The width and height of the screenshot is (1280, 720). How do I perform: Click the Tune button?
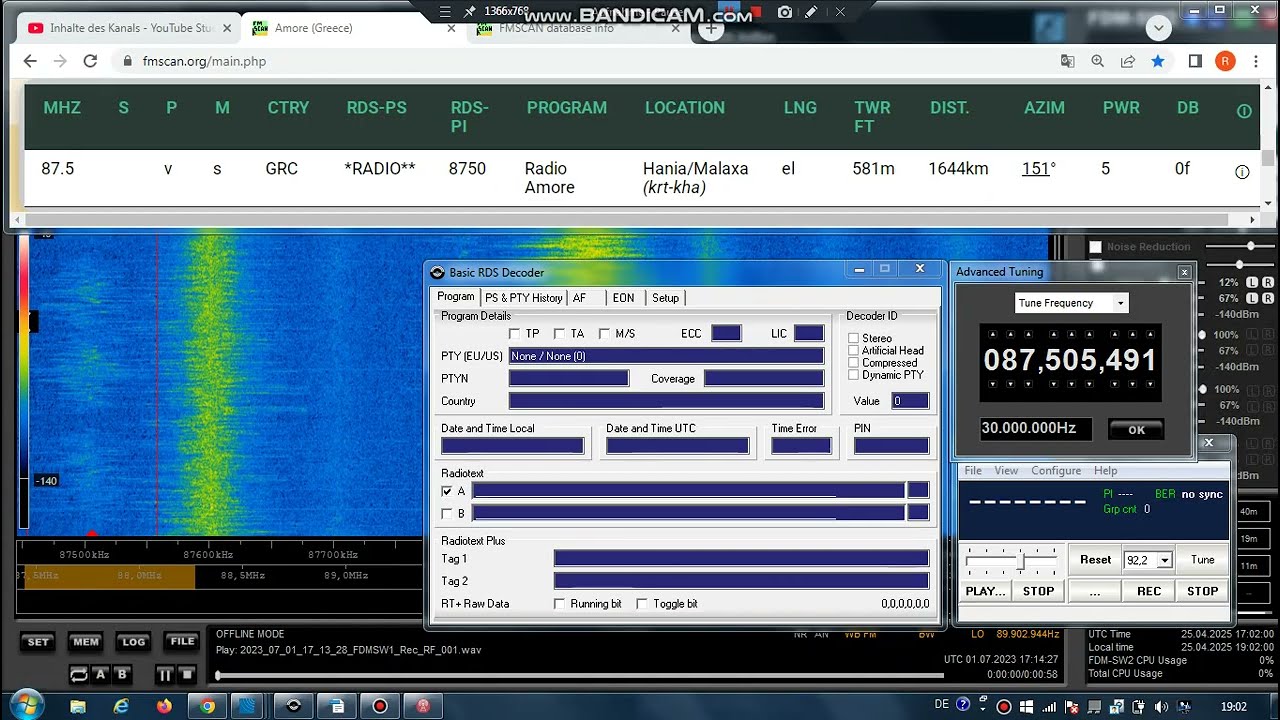(x=1202, y=560)
